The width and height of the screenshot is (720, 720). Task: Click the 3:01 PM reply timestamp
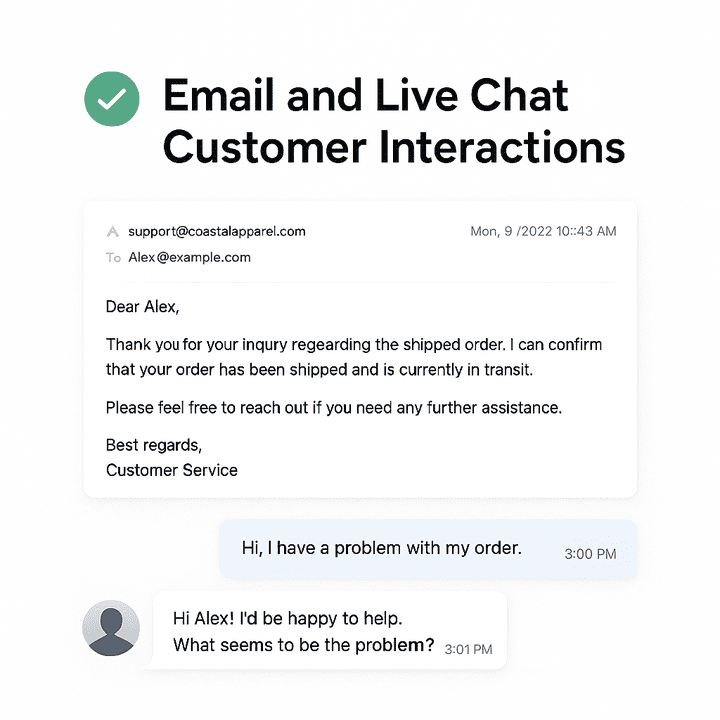click(x=468, y=649)
